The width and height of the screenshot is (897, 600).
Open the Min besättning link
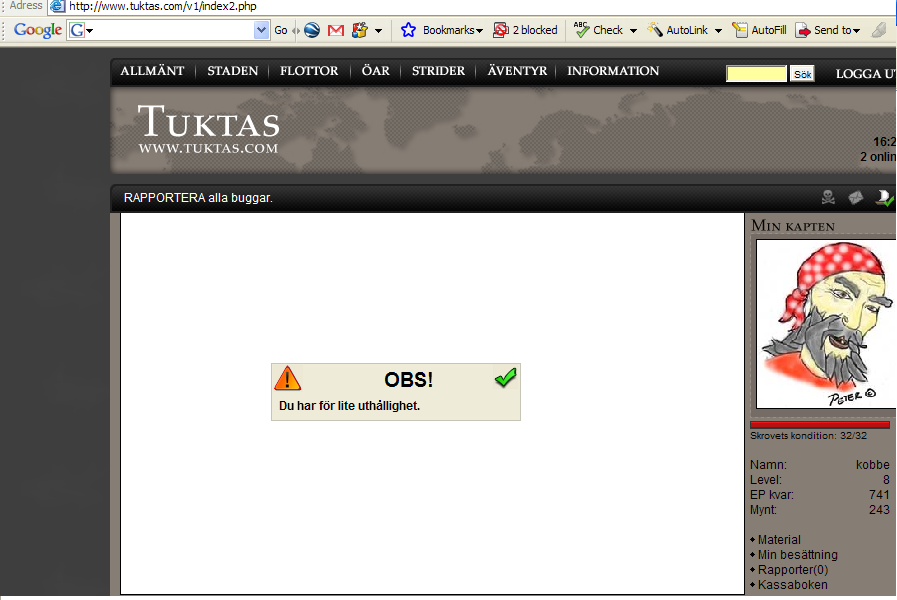(x=797, y=555)
